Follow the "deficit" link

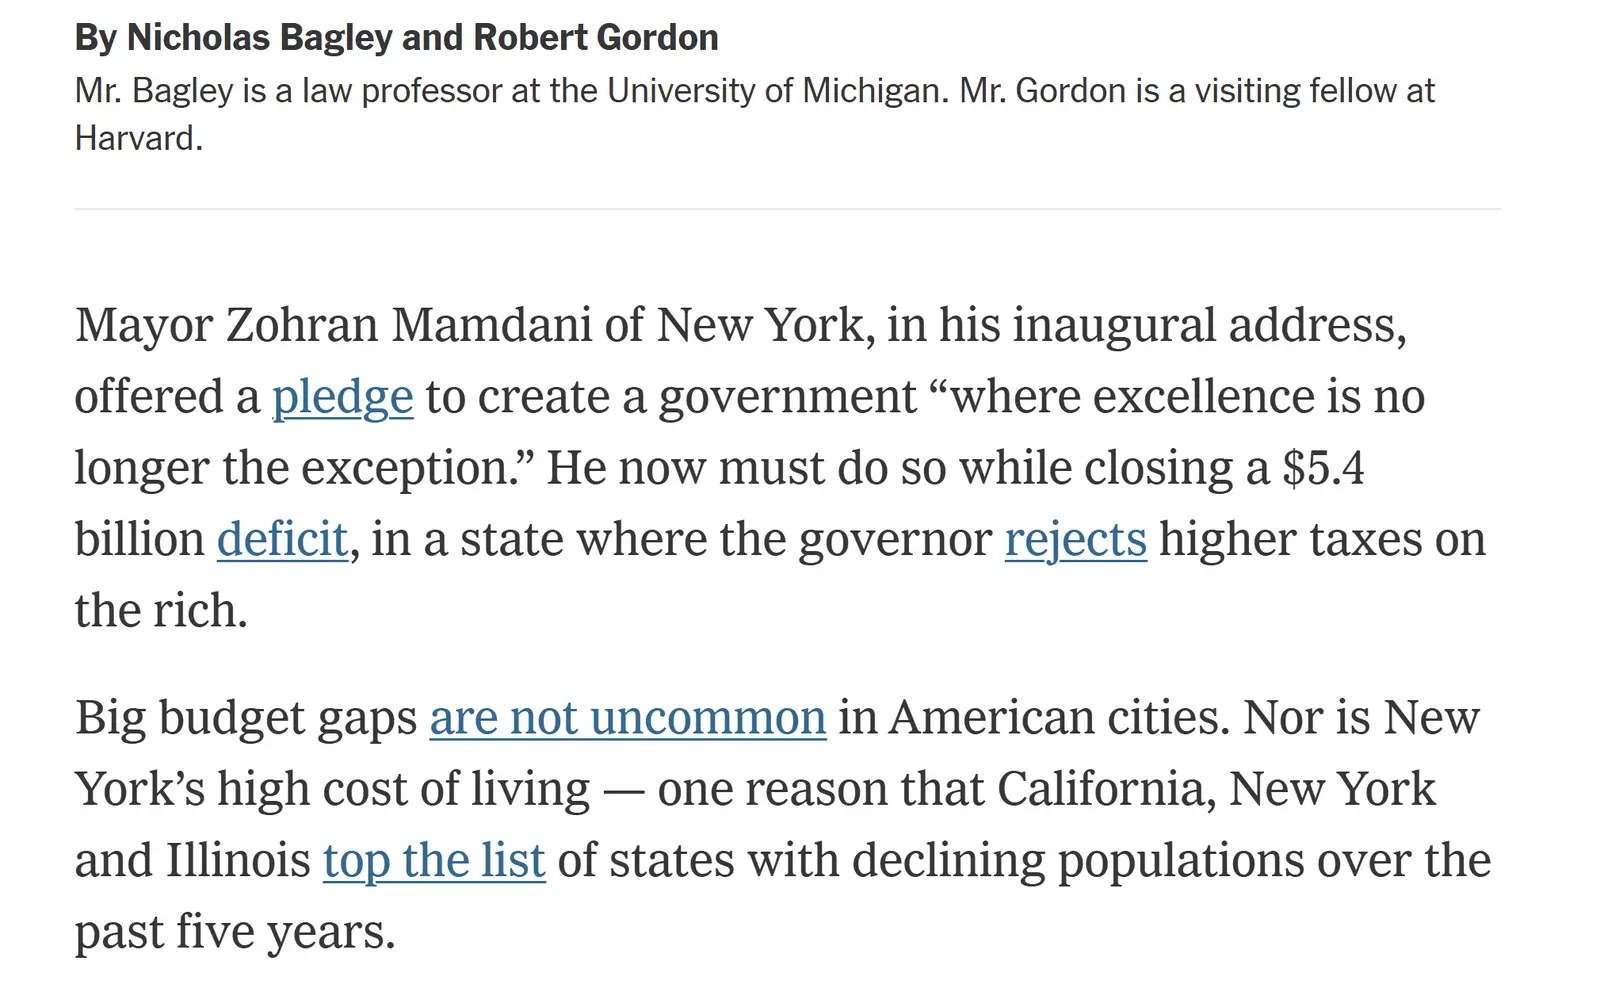coord(282,540)
